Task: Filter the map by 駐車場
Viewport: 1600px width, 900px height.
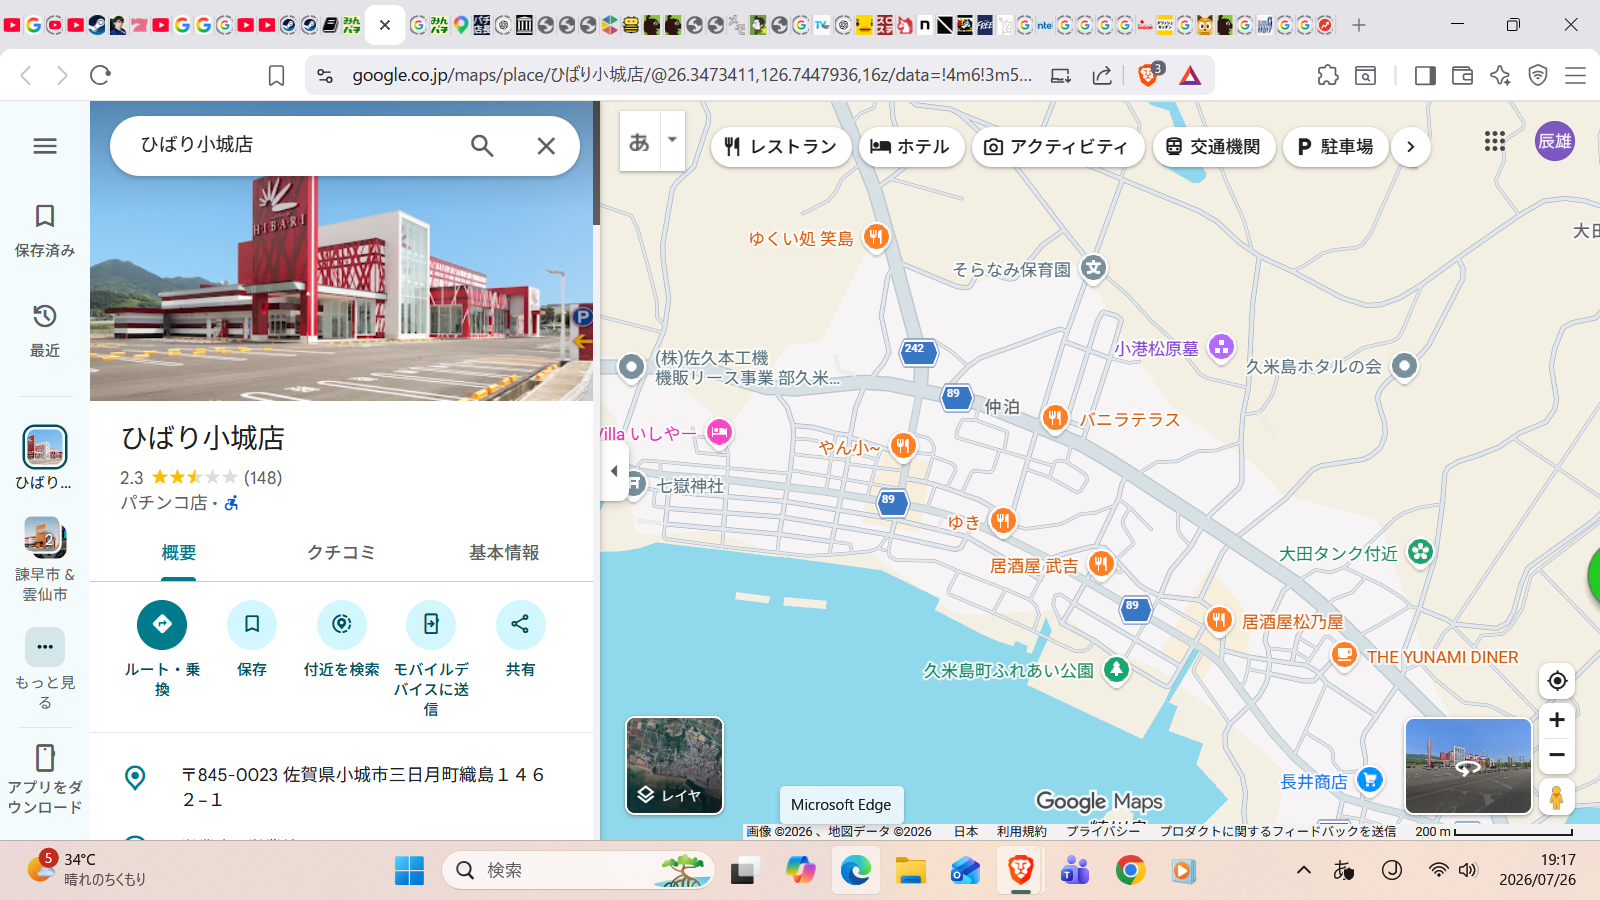Action: [1336, 147]
